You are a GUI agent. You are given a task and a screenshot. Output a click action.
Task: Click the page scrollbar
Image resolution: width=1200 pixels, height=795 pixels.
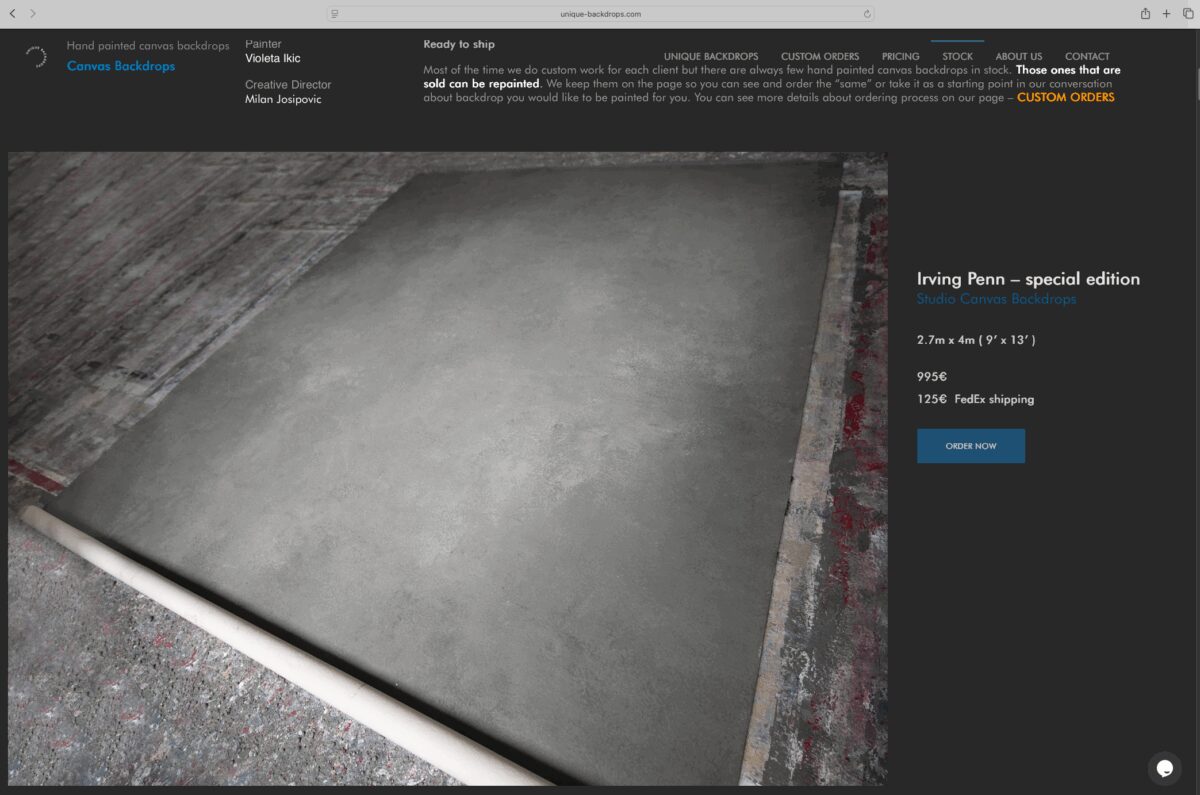(1196, 85)
